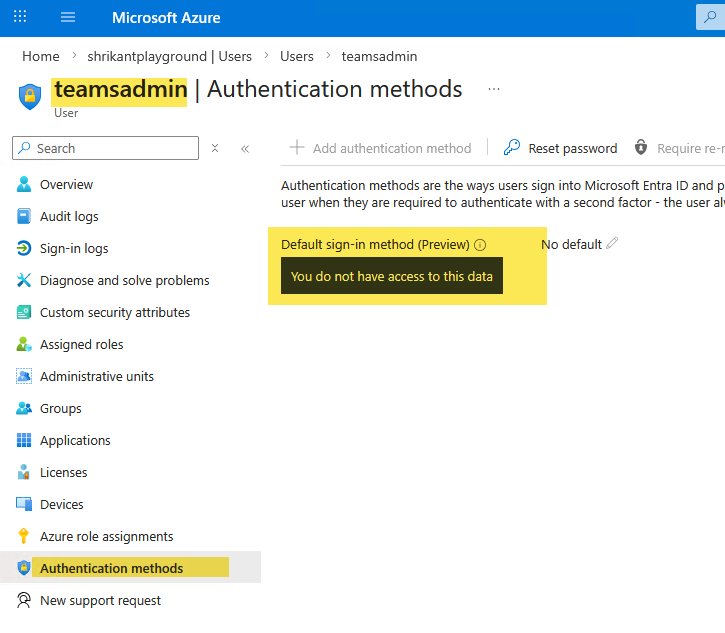Click the Overview person icon
Screen dimensions: 725x633
tap(24, 184)
